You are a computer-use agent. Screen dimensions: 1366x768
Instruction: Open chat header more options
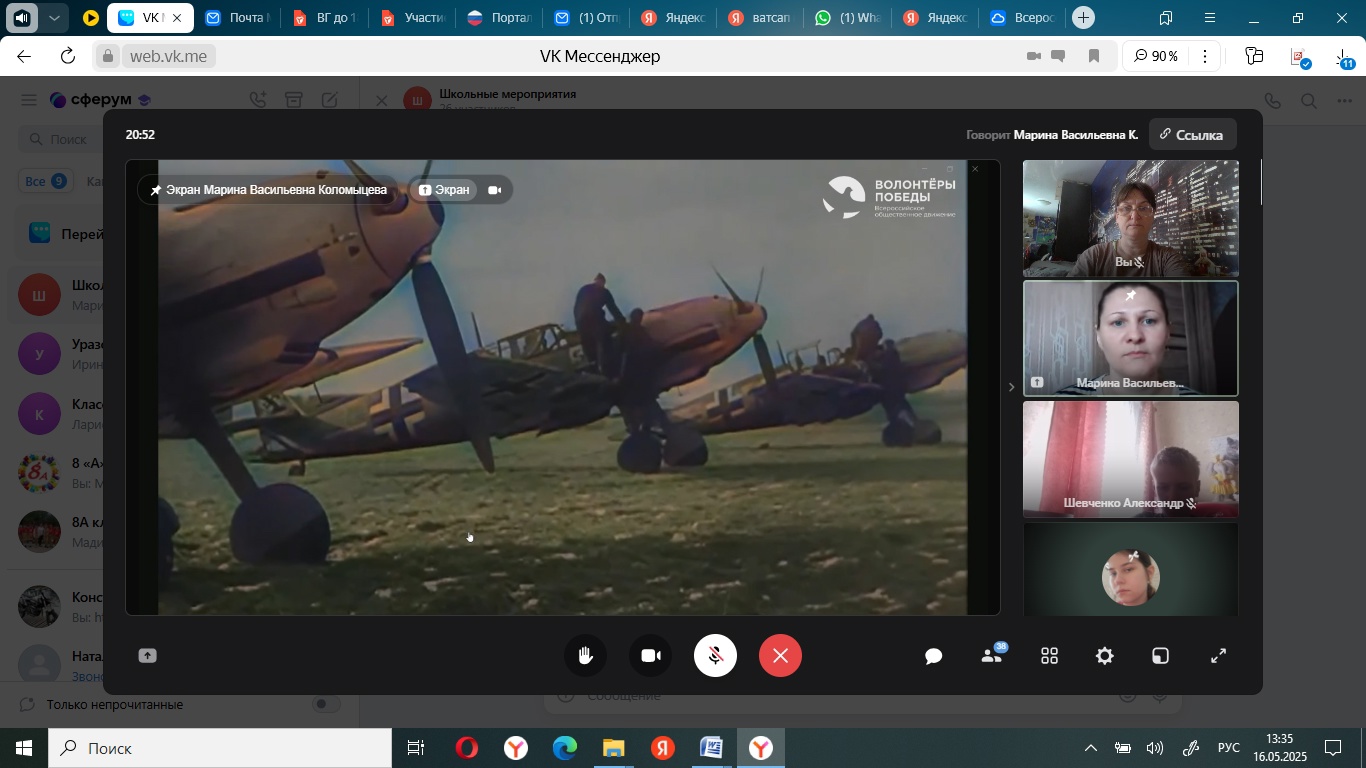point(1345,101)
